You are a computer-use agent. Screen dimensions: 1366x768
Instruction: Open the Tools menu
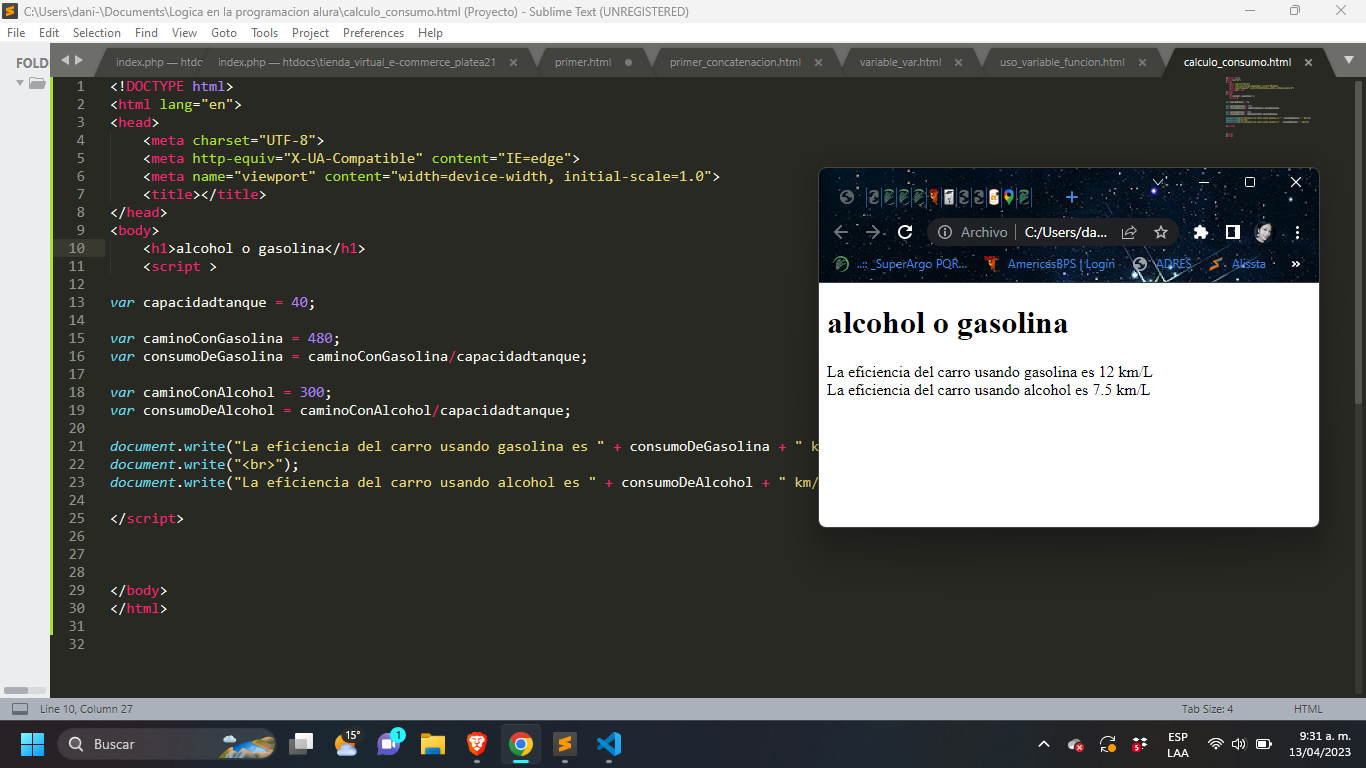[264, 33]
